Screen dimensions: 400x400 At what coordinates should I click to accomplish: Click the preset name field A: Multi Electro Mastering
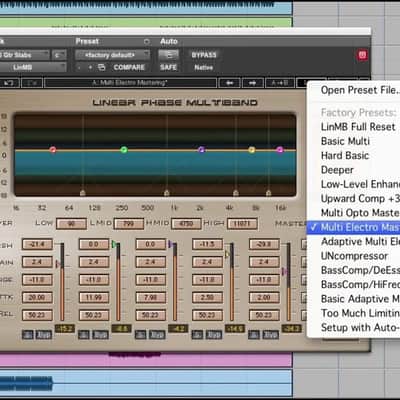click(130, 83)
